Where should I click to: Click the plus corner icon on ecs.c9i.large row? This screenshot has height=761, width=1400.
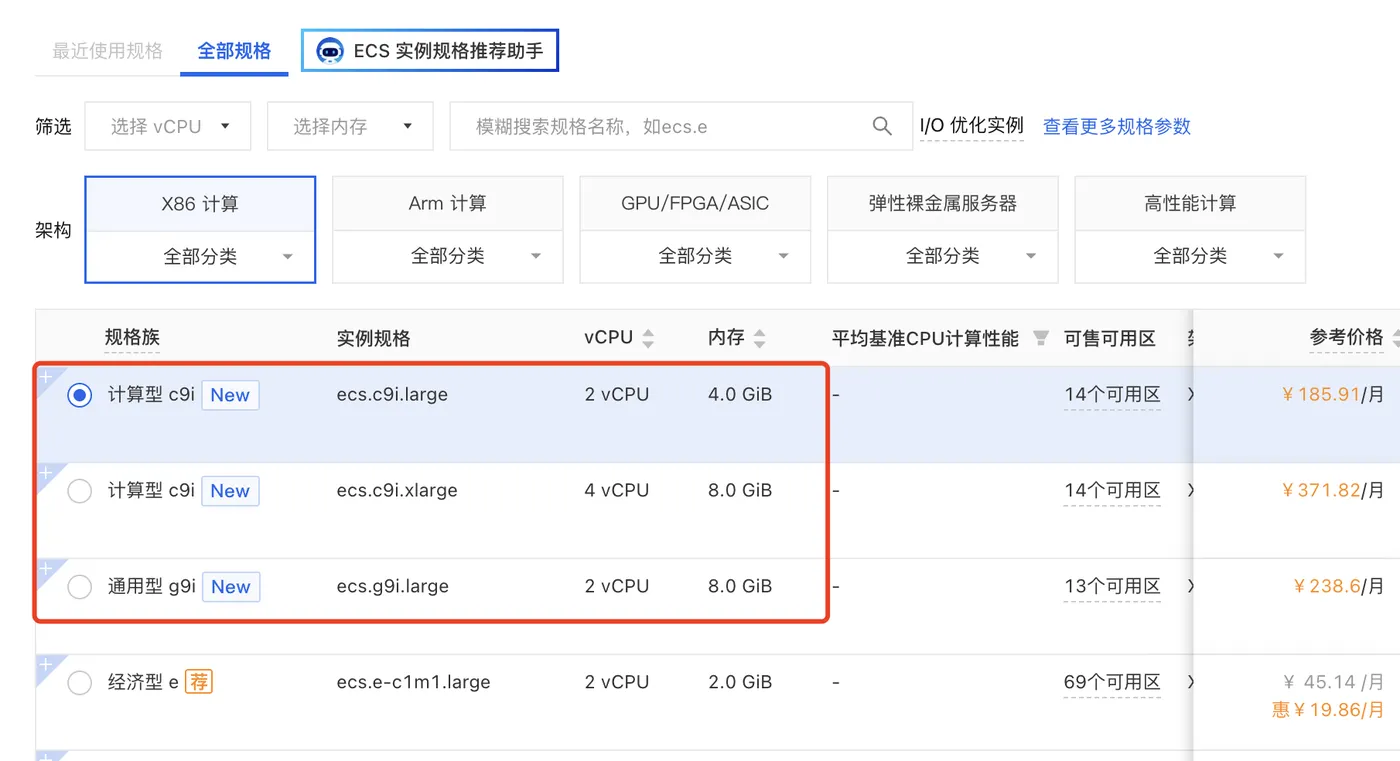click(x=45, y=377)
